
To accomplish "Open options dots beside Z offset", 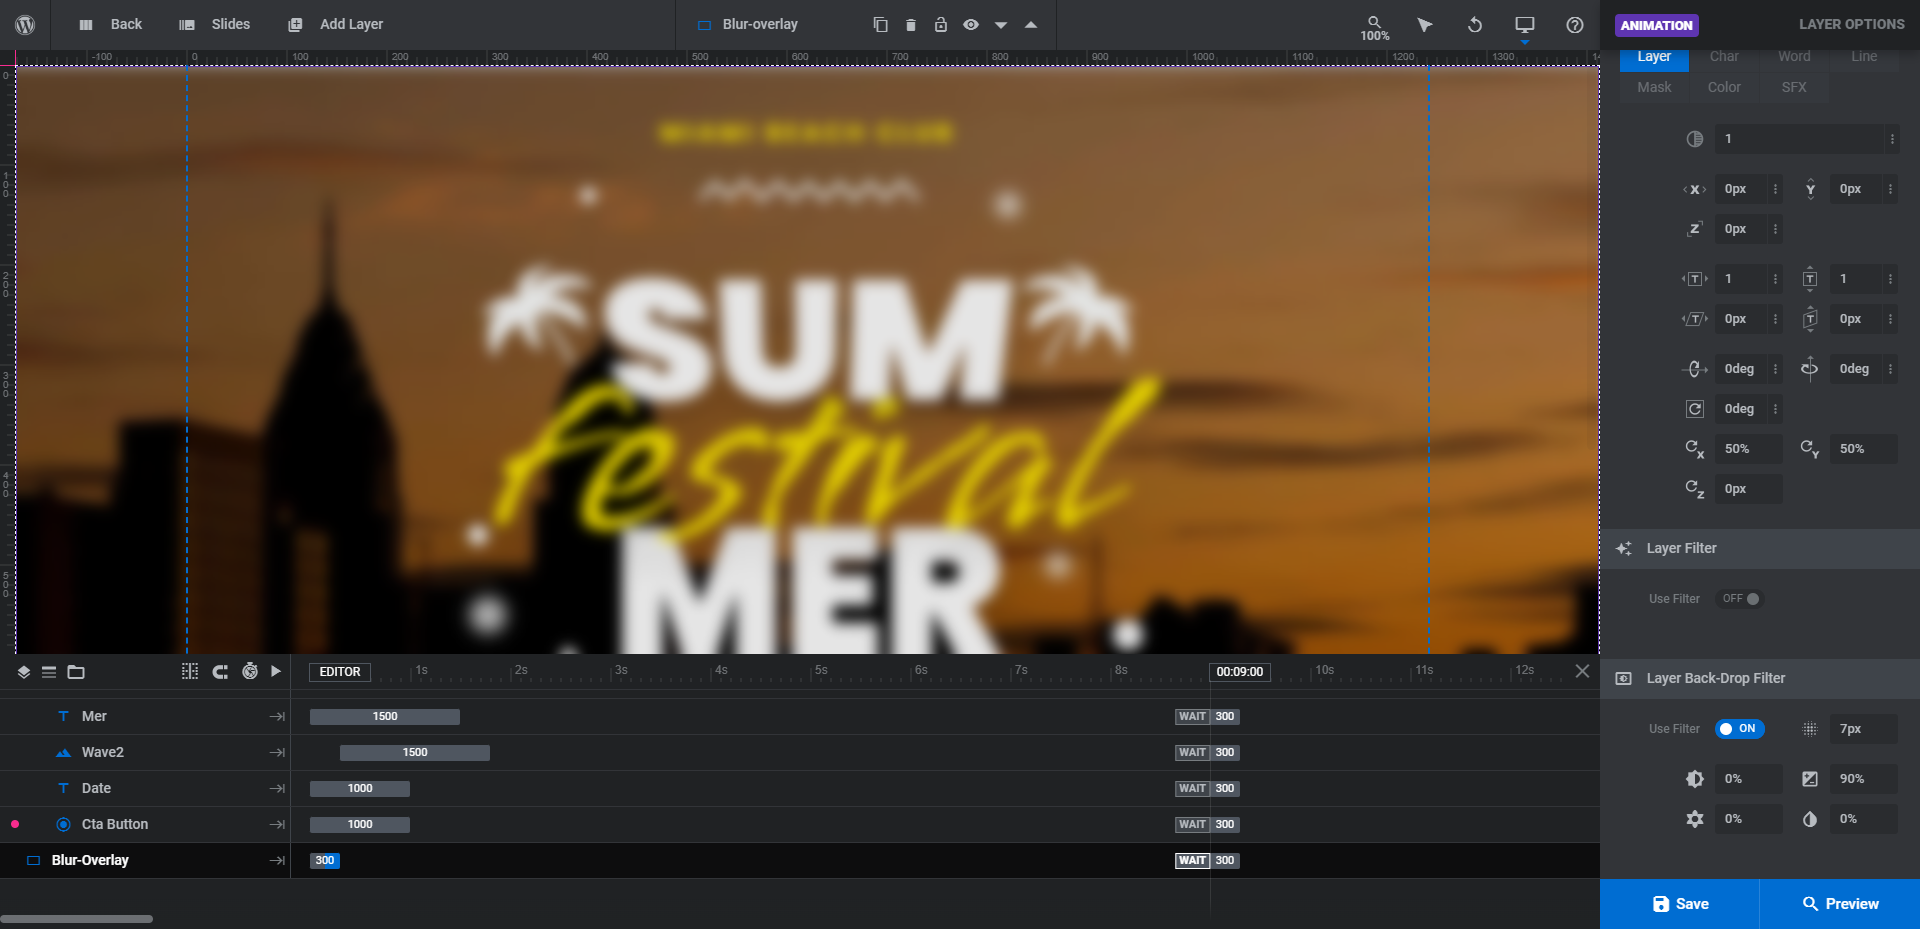I will [x=1776, y=229].
